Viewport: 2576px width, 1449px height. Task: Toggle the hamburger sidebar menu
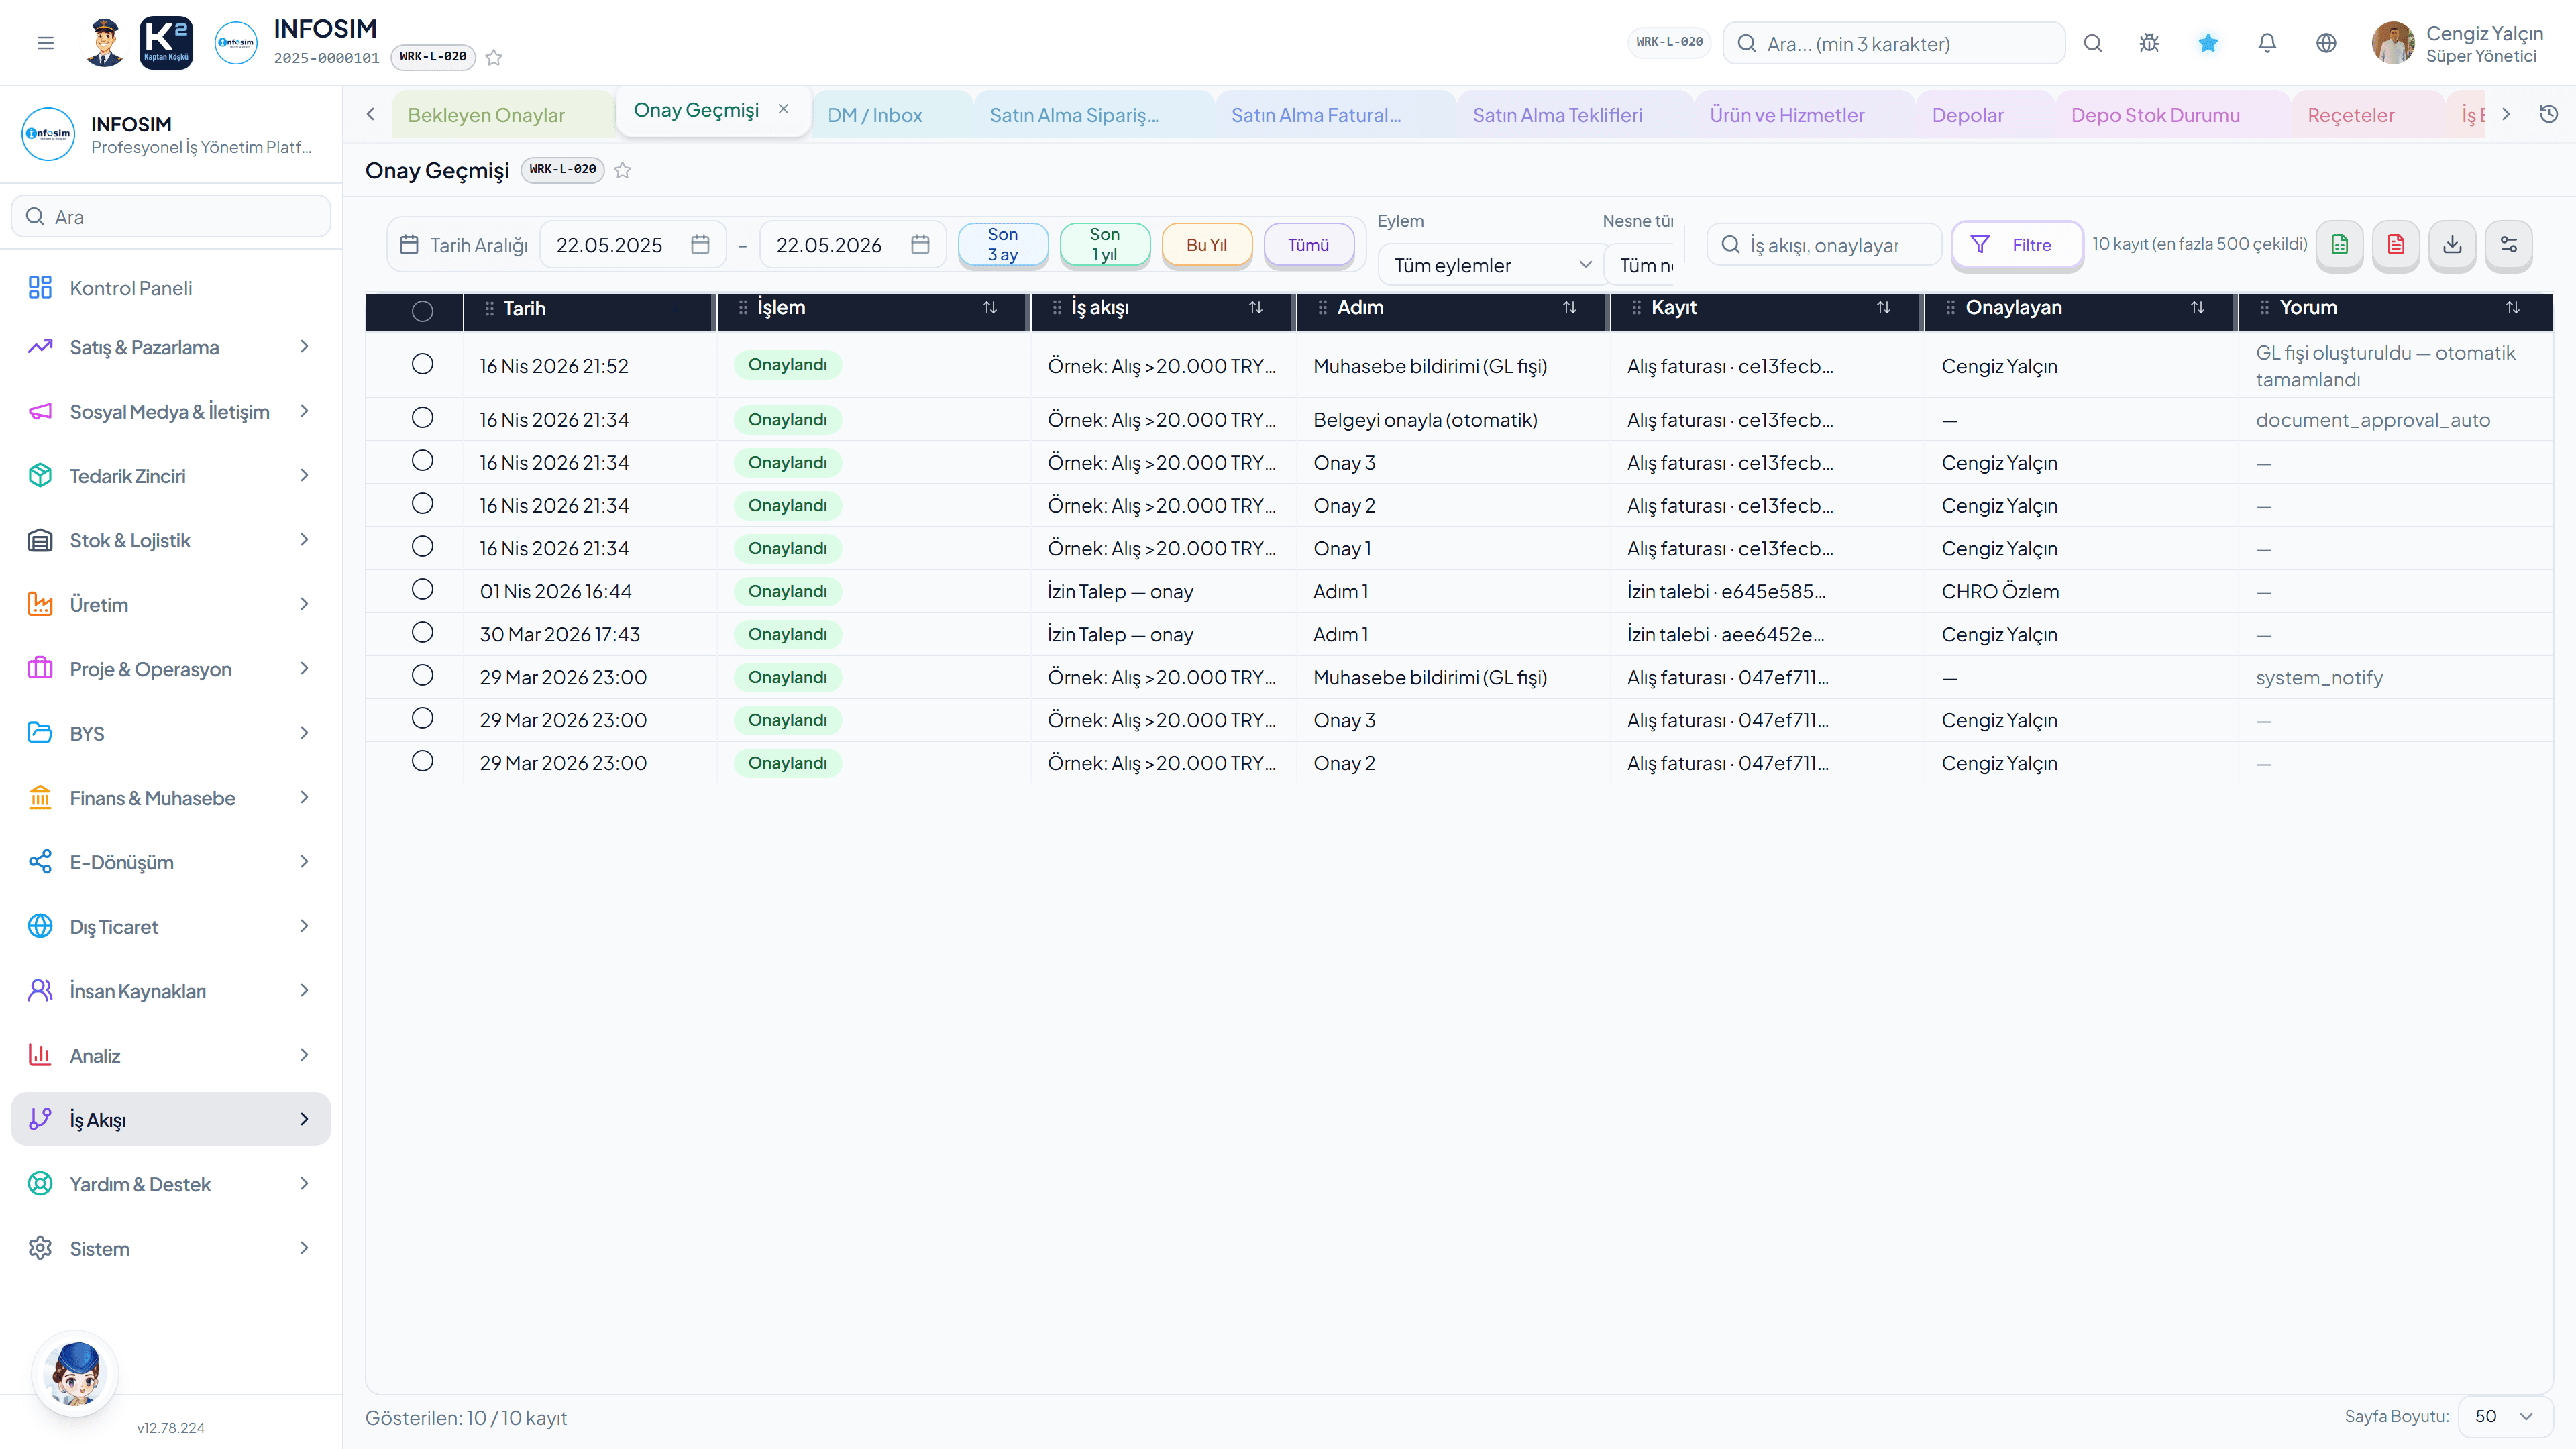45,43
